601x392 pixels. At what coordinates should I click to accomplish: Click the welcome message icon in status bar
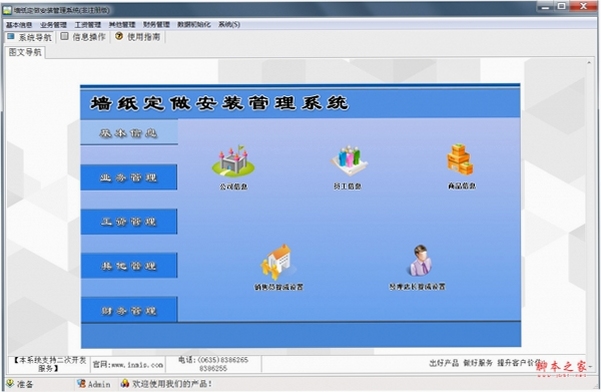coord(125,383)
